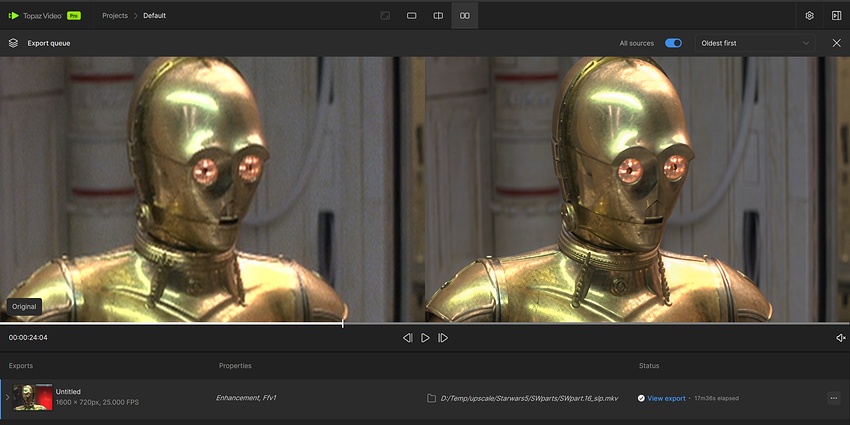Image resolution: width=850 pixels, height=425 pixels.
Task: Switch to split view mode icon
Action: [x=438, y=16]
